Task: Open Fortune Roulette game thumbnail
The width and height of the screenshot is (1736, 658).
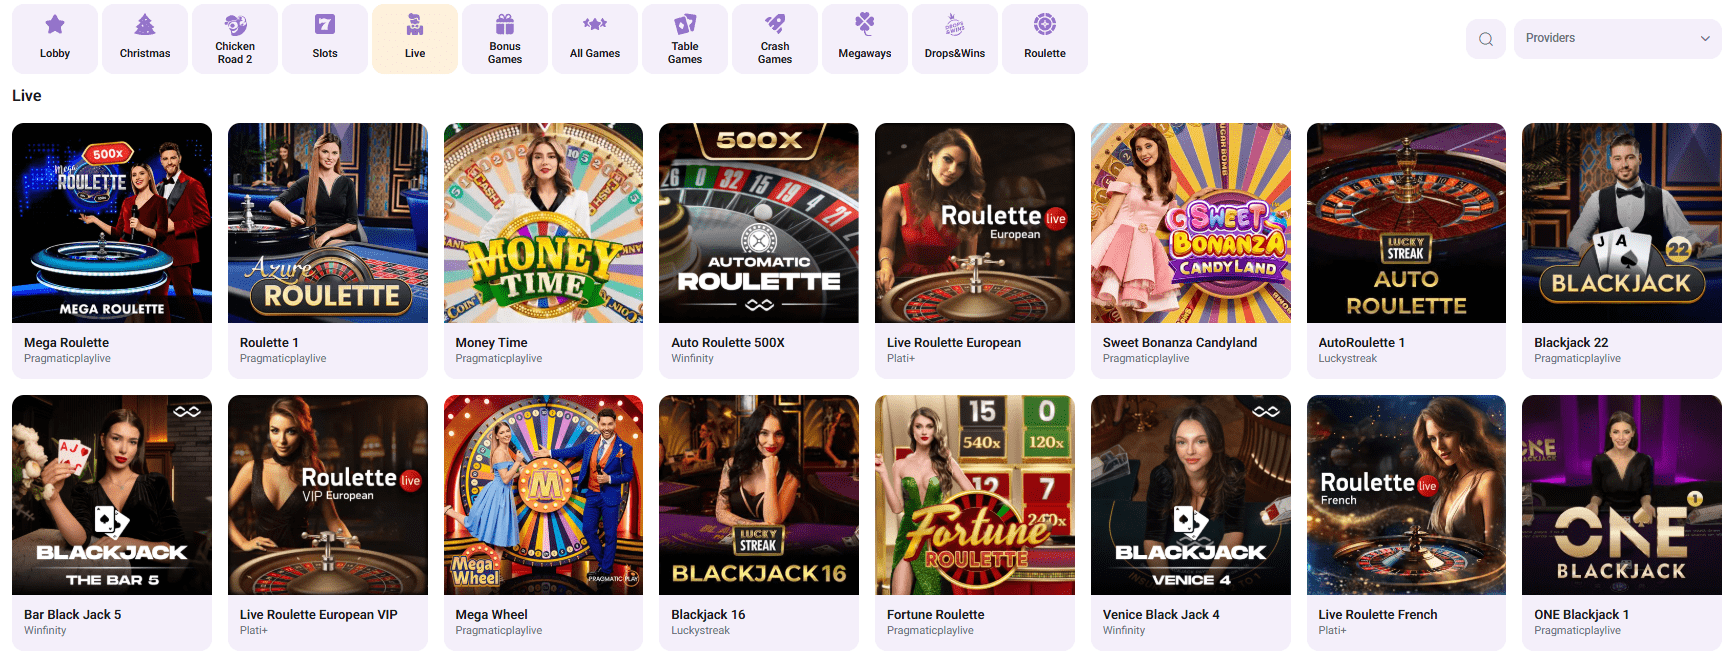Action: pyautogui.click(x=975, y=495)
